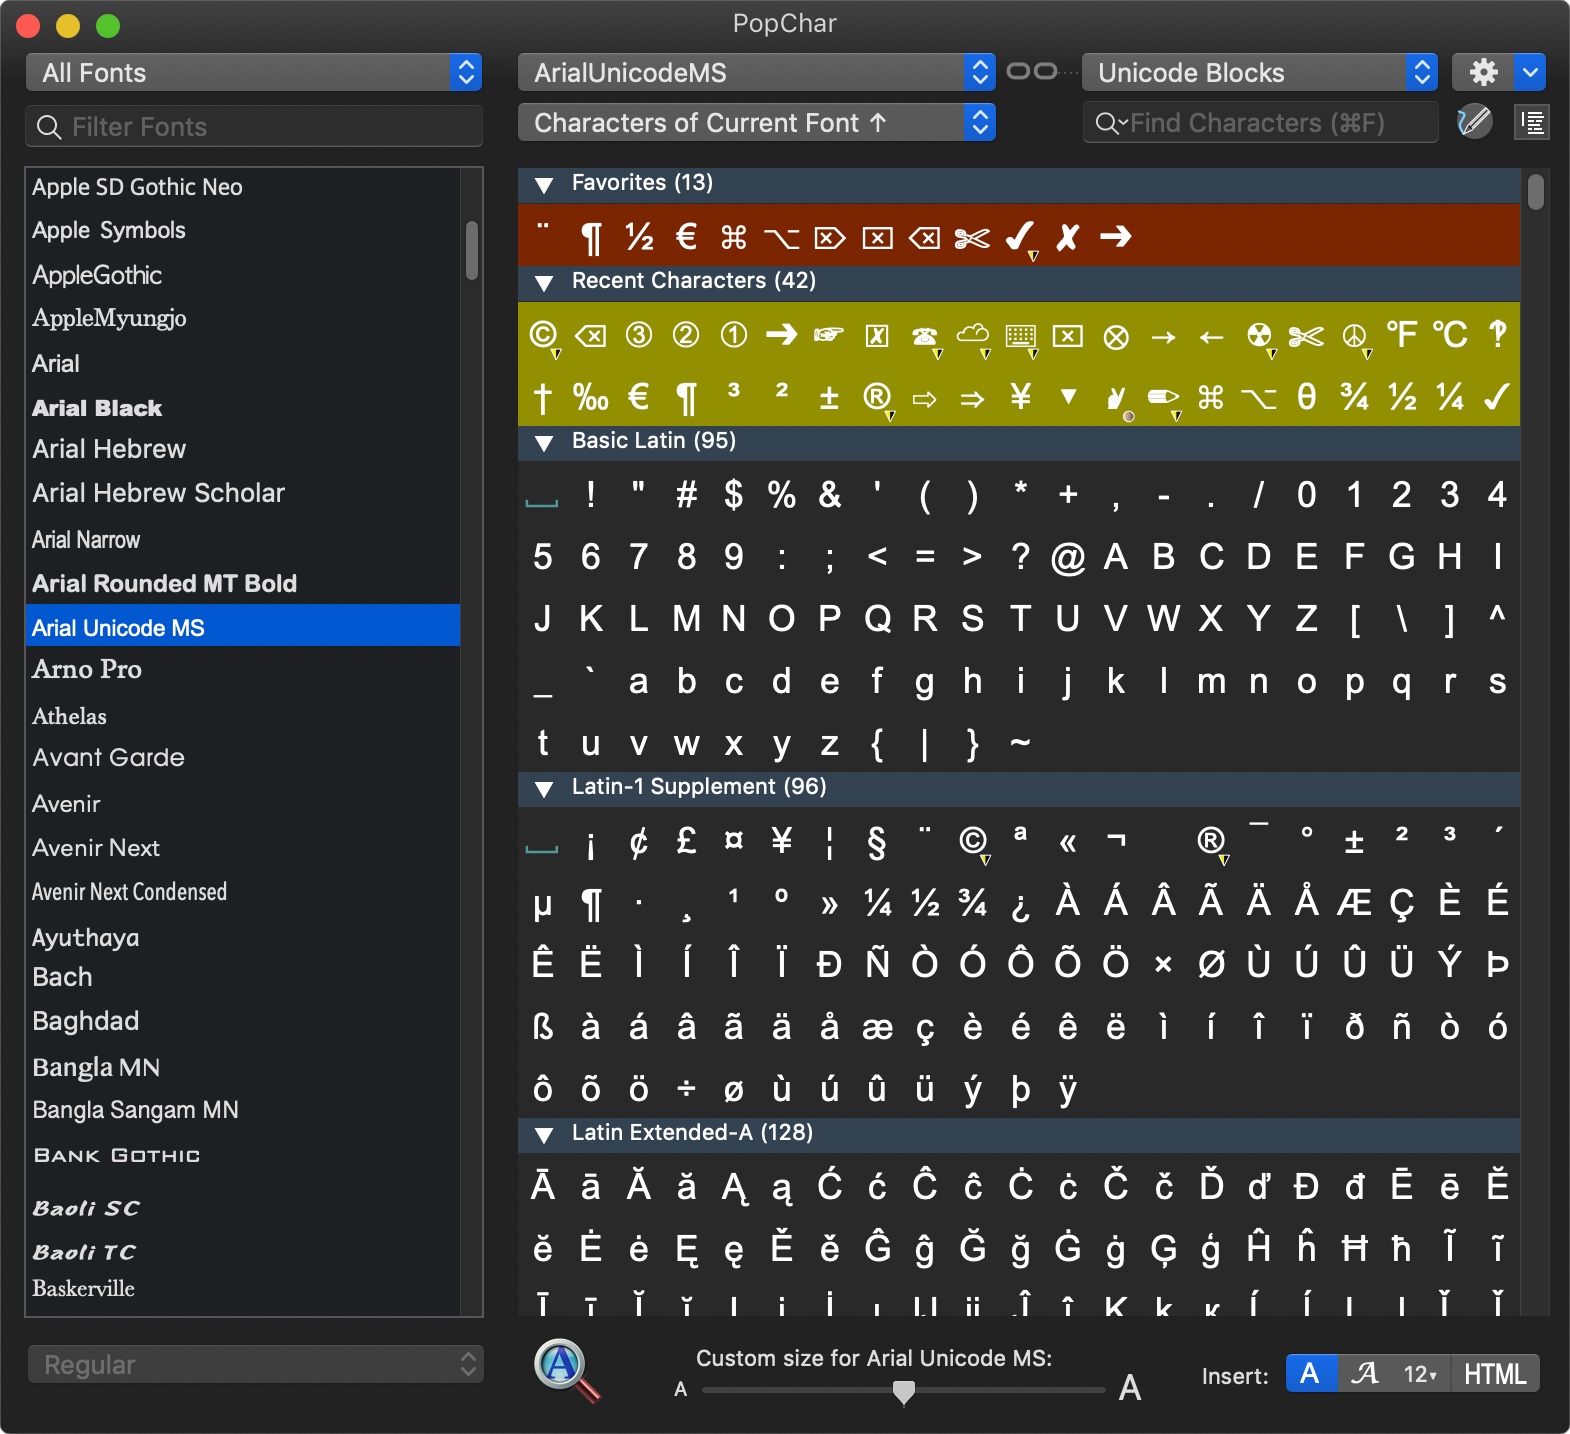This screenshot has width=1570, height=1434.
Task: Select Avenir Next in font list
Action: tap(96, 848)
